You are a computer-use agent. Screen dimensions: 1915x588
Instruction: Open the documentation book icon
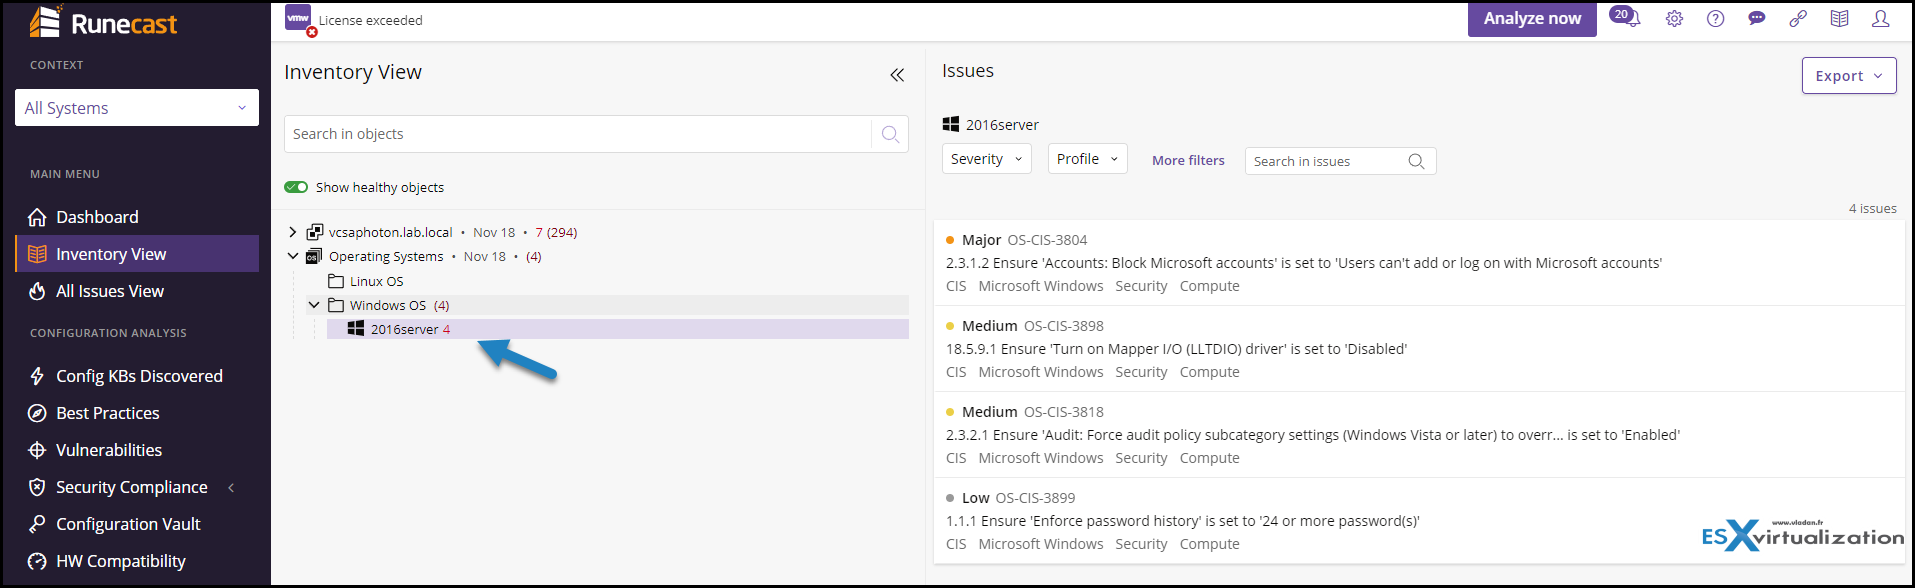click(1839, 19)
